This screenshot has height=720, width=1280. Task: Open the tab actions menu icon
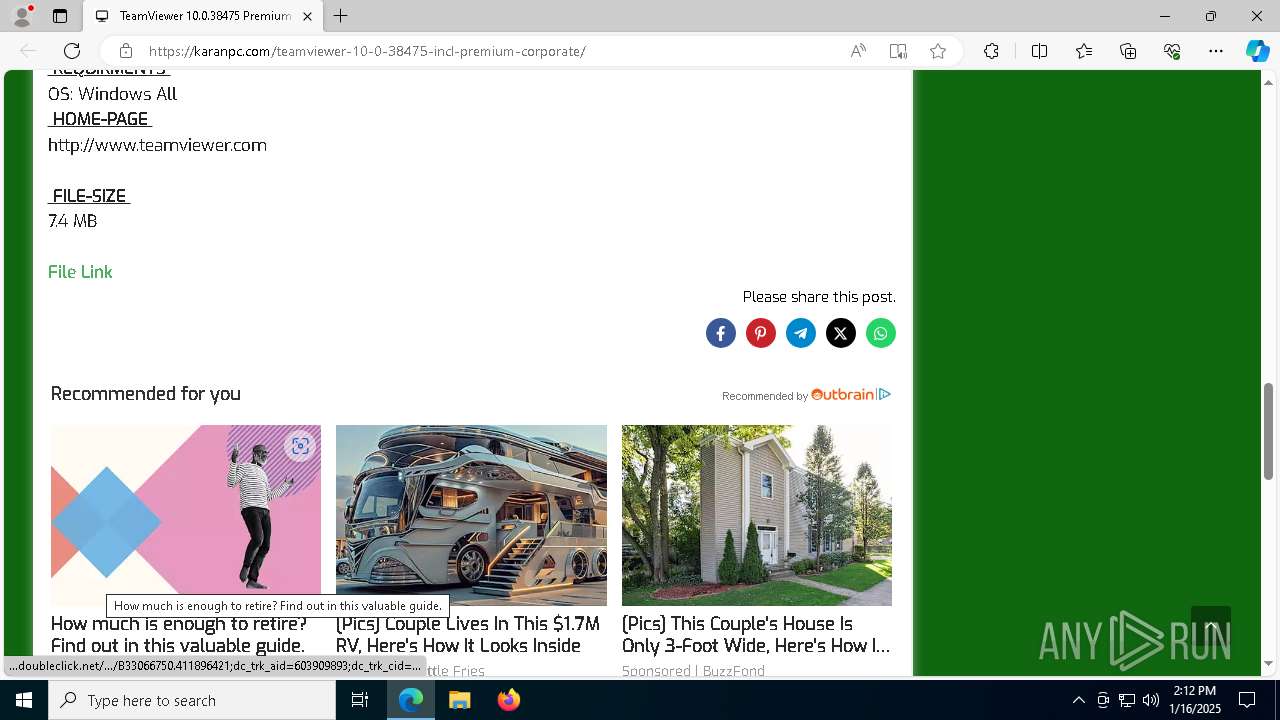60,16
